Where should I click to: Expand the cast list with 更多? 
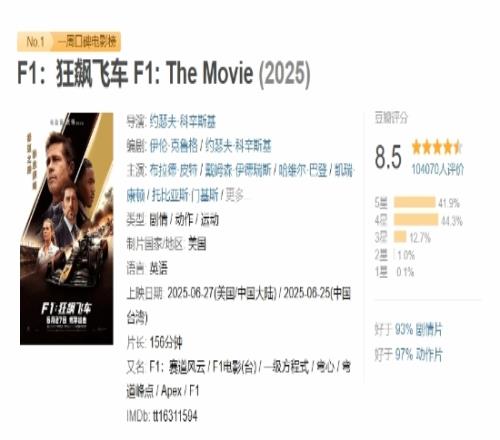click(235, 195)
